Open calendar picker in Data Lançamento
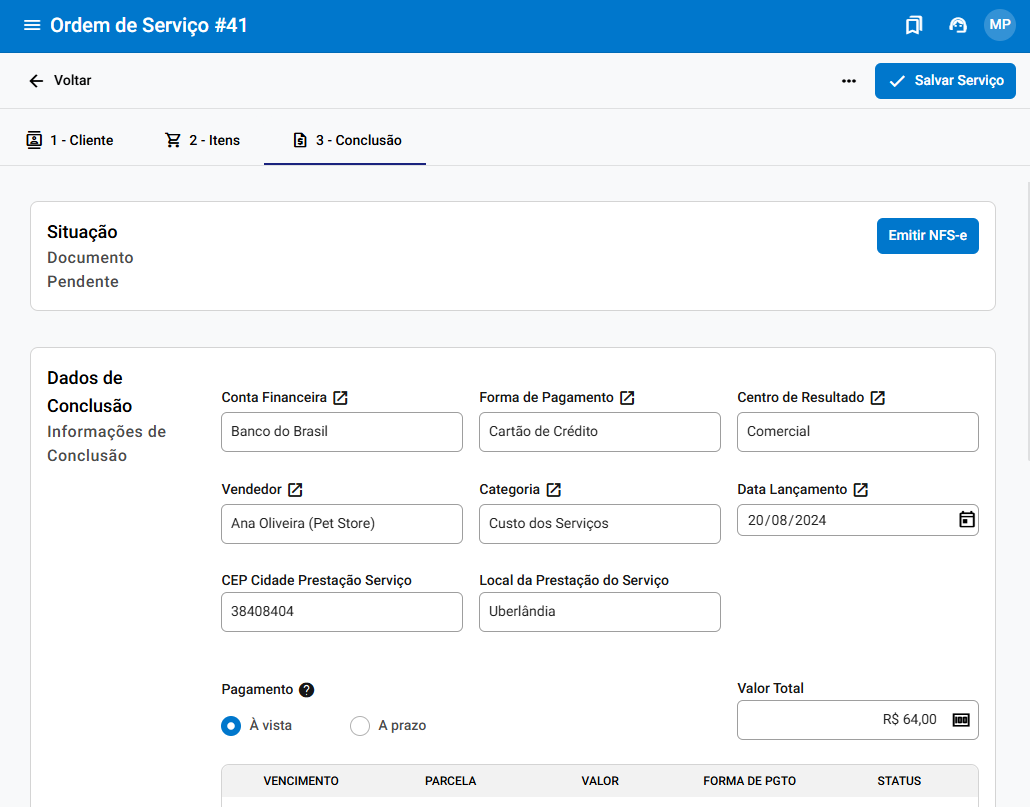This screenshot has width=1030, height=807. [966, 520]
